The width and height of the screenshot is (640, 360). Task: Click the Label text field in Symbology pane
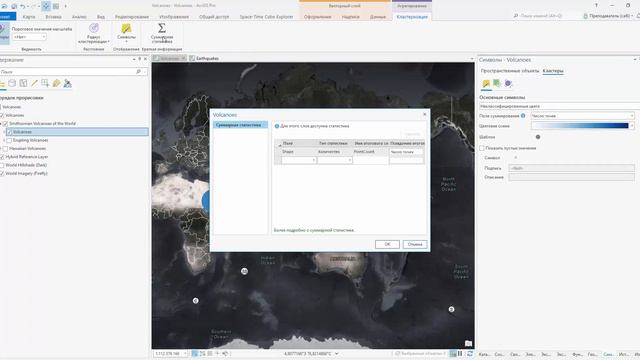[x=571, y=168]
